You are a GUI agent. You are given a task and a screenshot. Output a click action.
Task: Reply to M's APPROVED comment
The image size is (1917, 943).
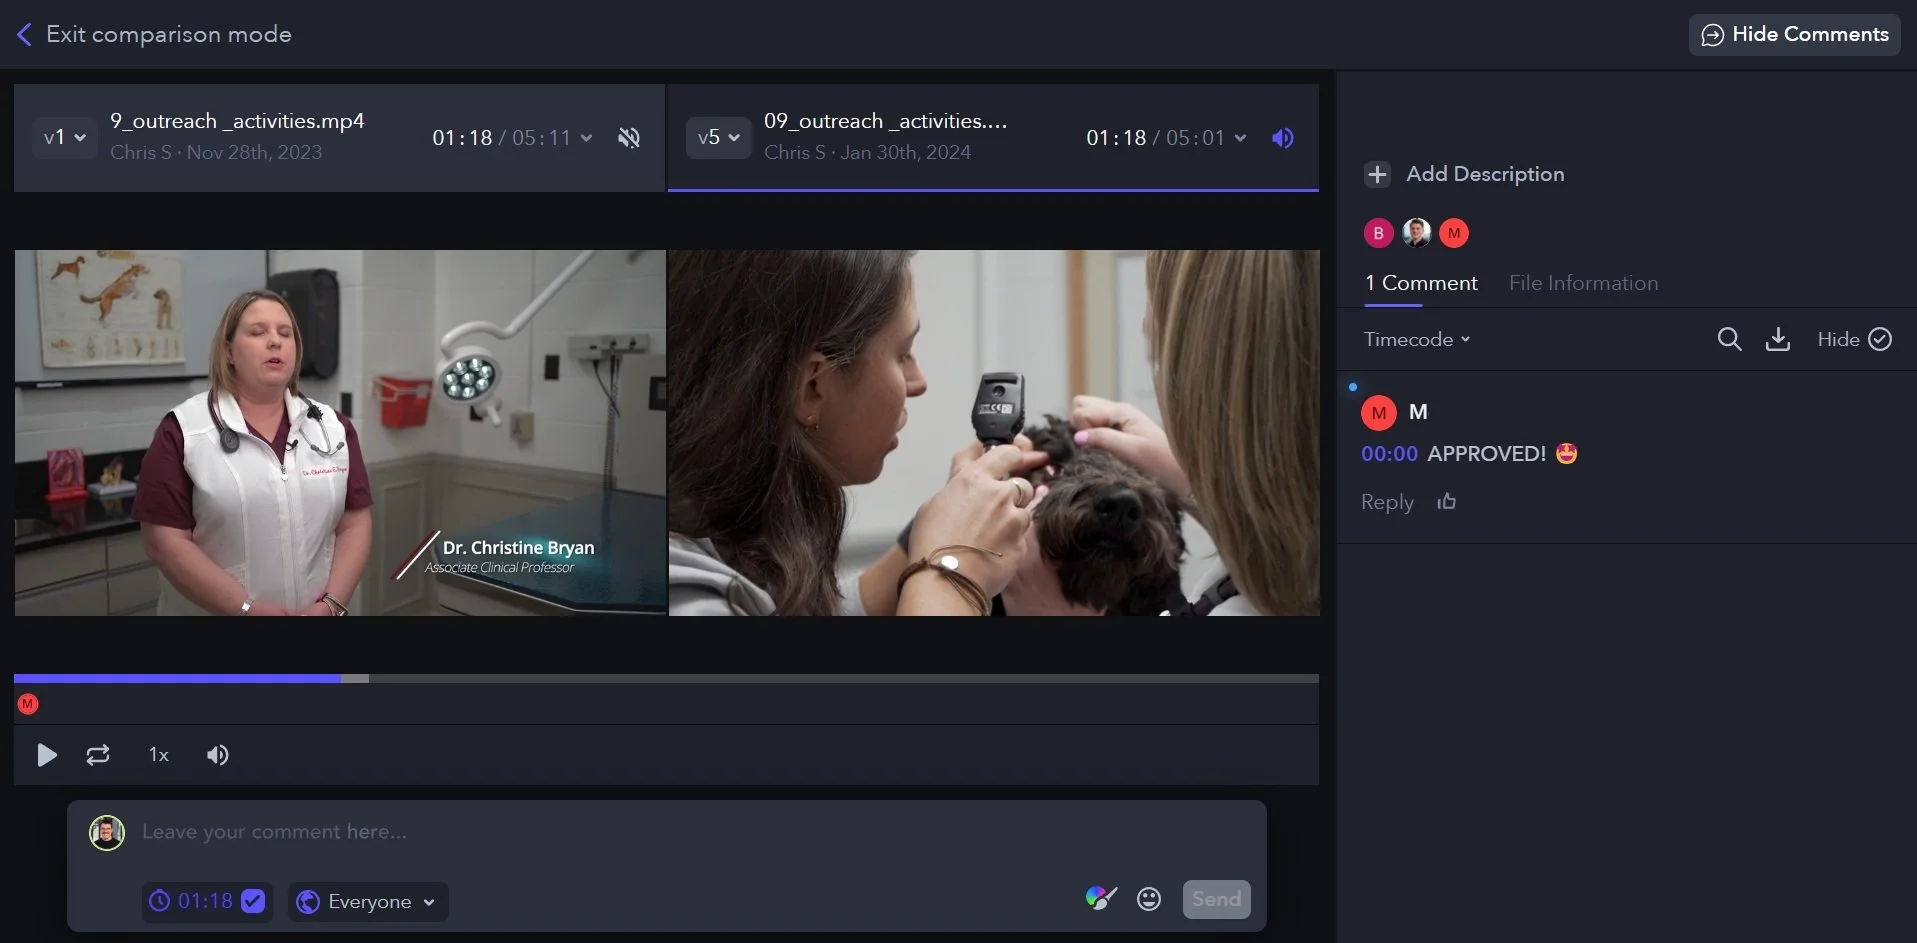click(1387, 502)
